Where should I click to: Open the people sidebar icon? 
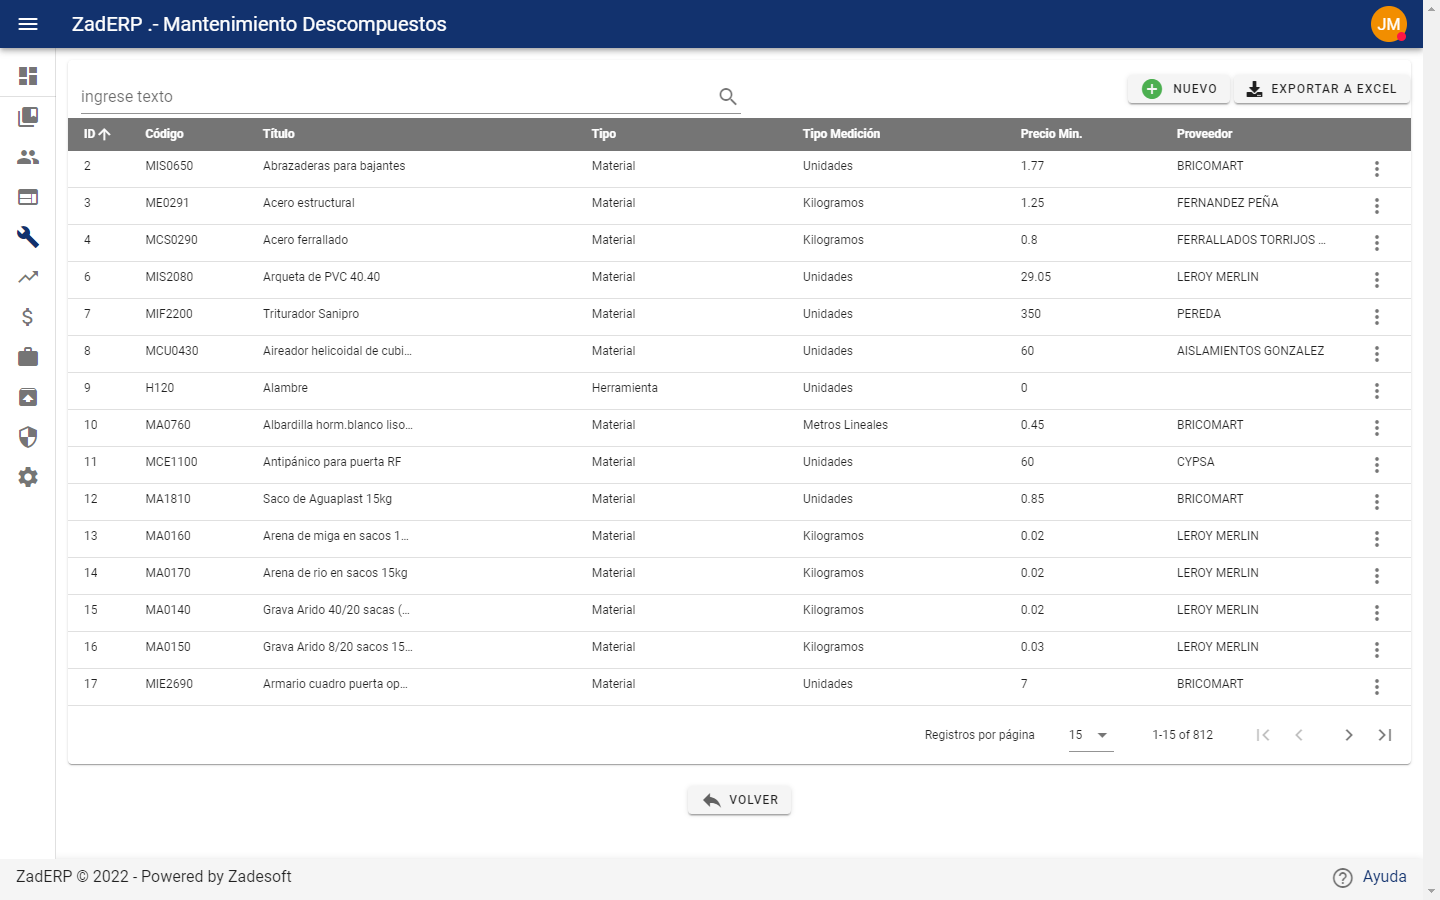pos(28,157)
